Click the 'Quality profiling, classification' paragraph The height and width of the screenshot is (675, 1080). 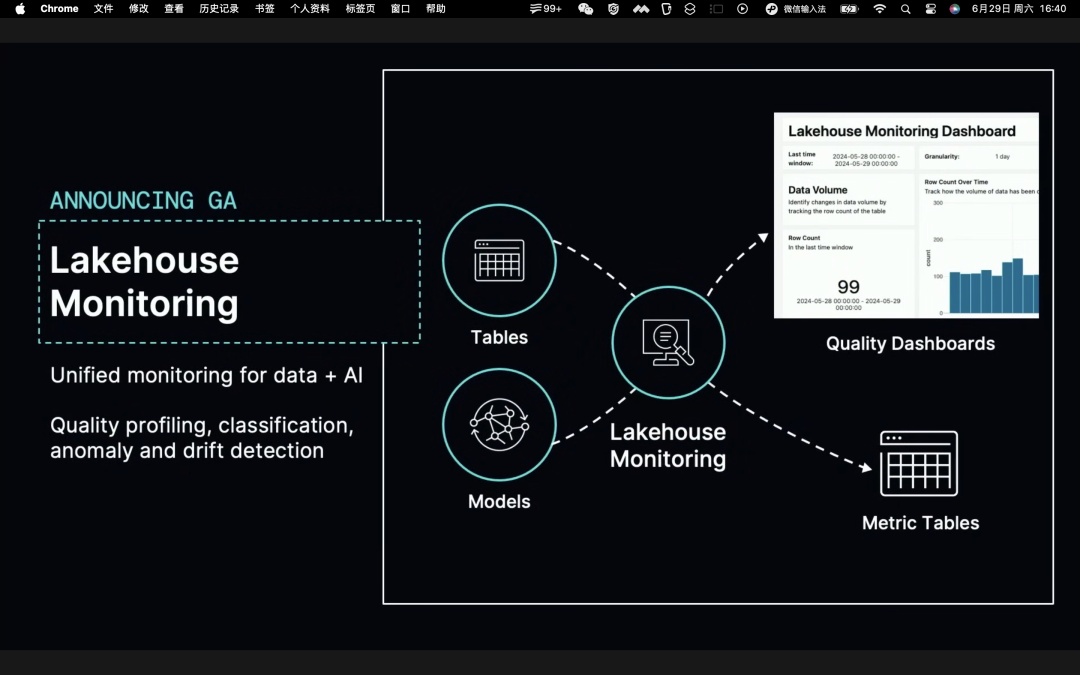click(x=202, y=437)
